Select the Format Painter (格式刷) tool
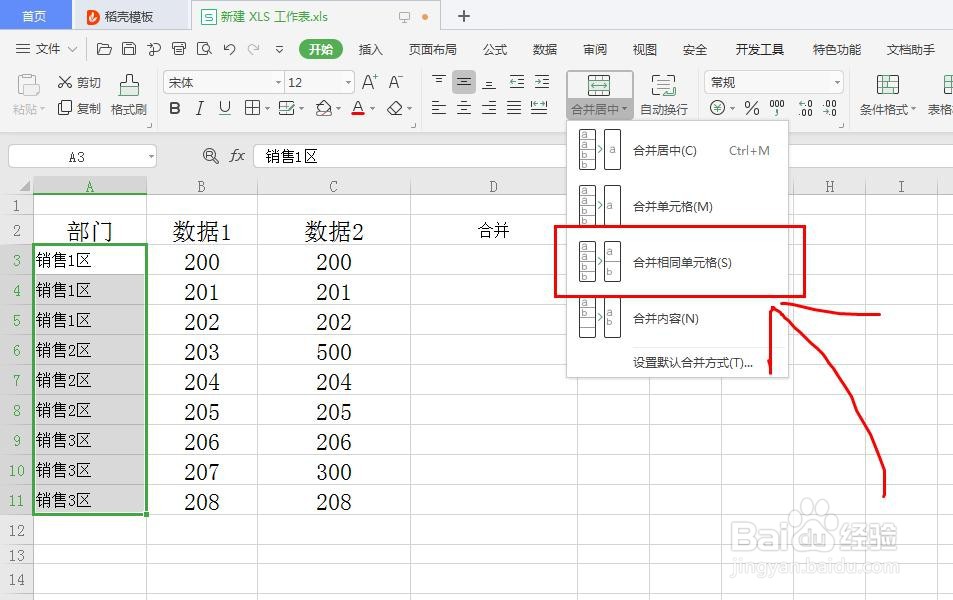The image size is (953, 600). (x=128, y=95)
